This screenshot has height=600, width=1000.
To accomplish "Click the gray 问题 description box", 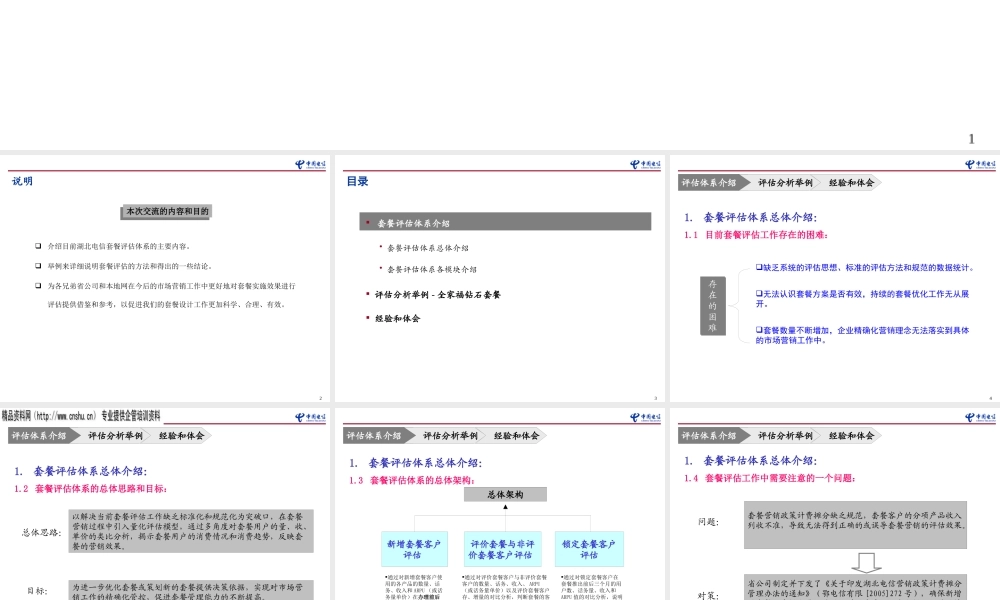I will [855, 525].
